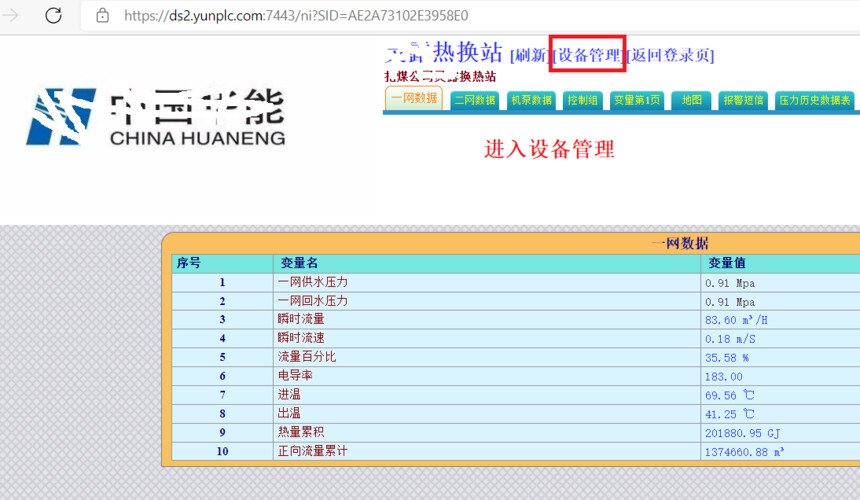
Task: Click the 一网数据 table title
Action: [x=680, y=243]
